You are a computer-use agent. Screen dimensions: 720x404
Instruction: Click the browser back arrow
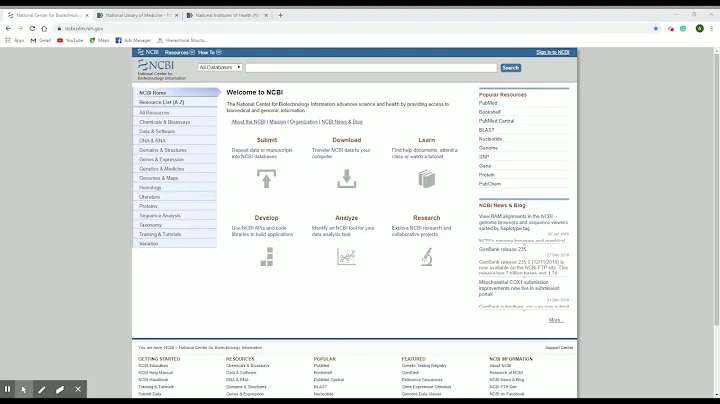point(8,28)
